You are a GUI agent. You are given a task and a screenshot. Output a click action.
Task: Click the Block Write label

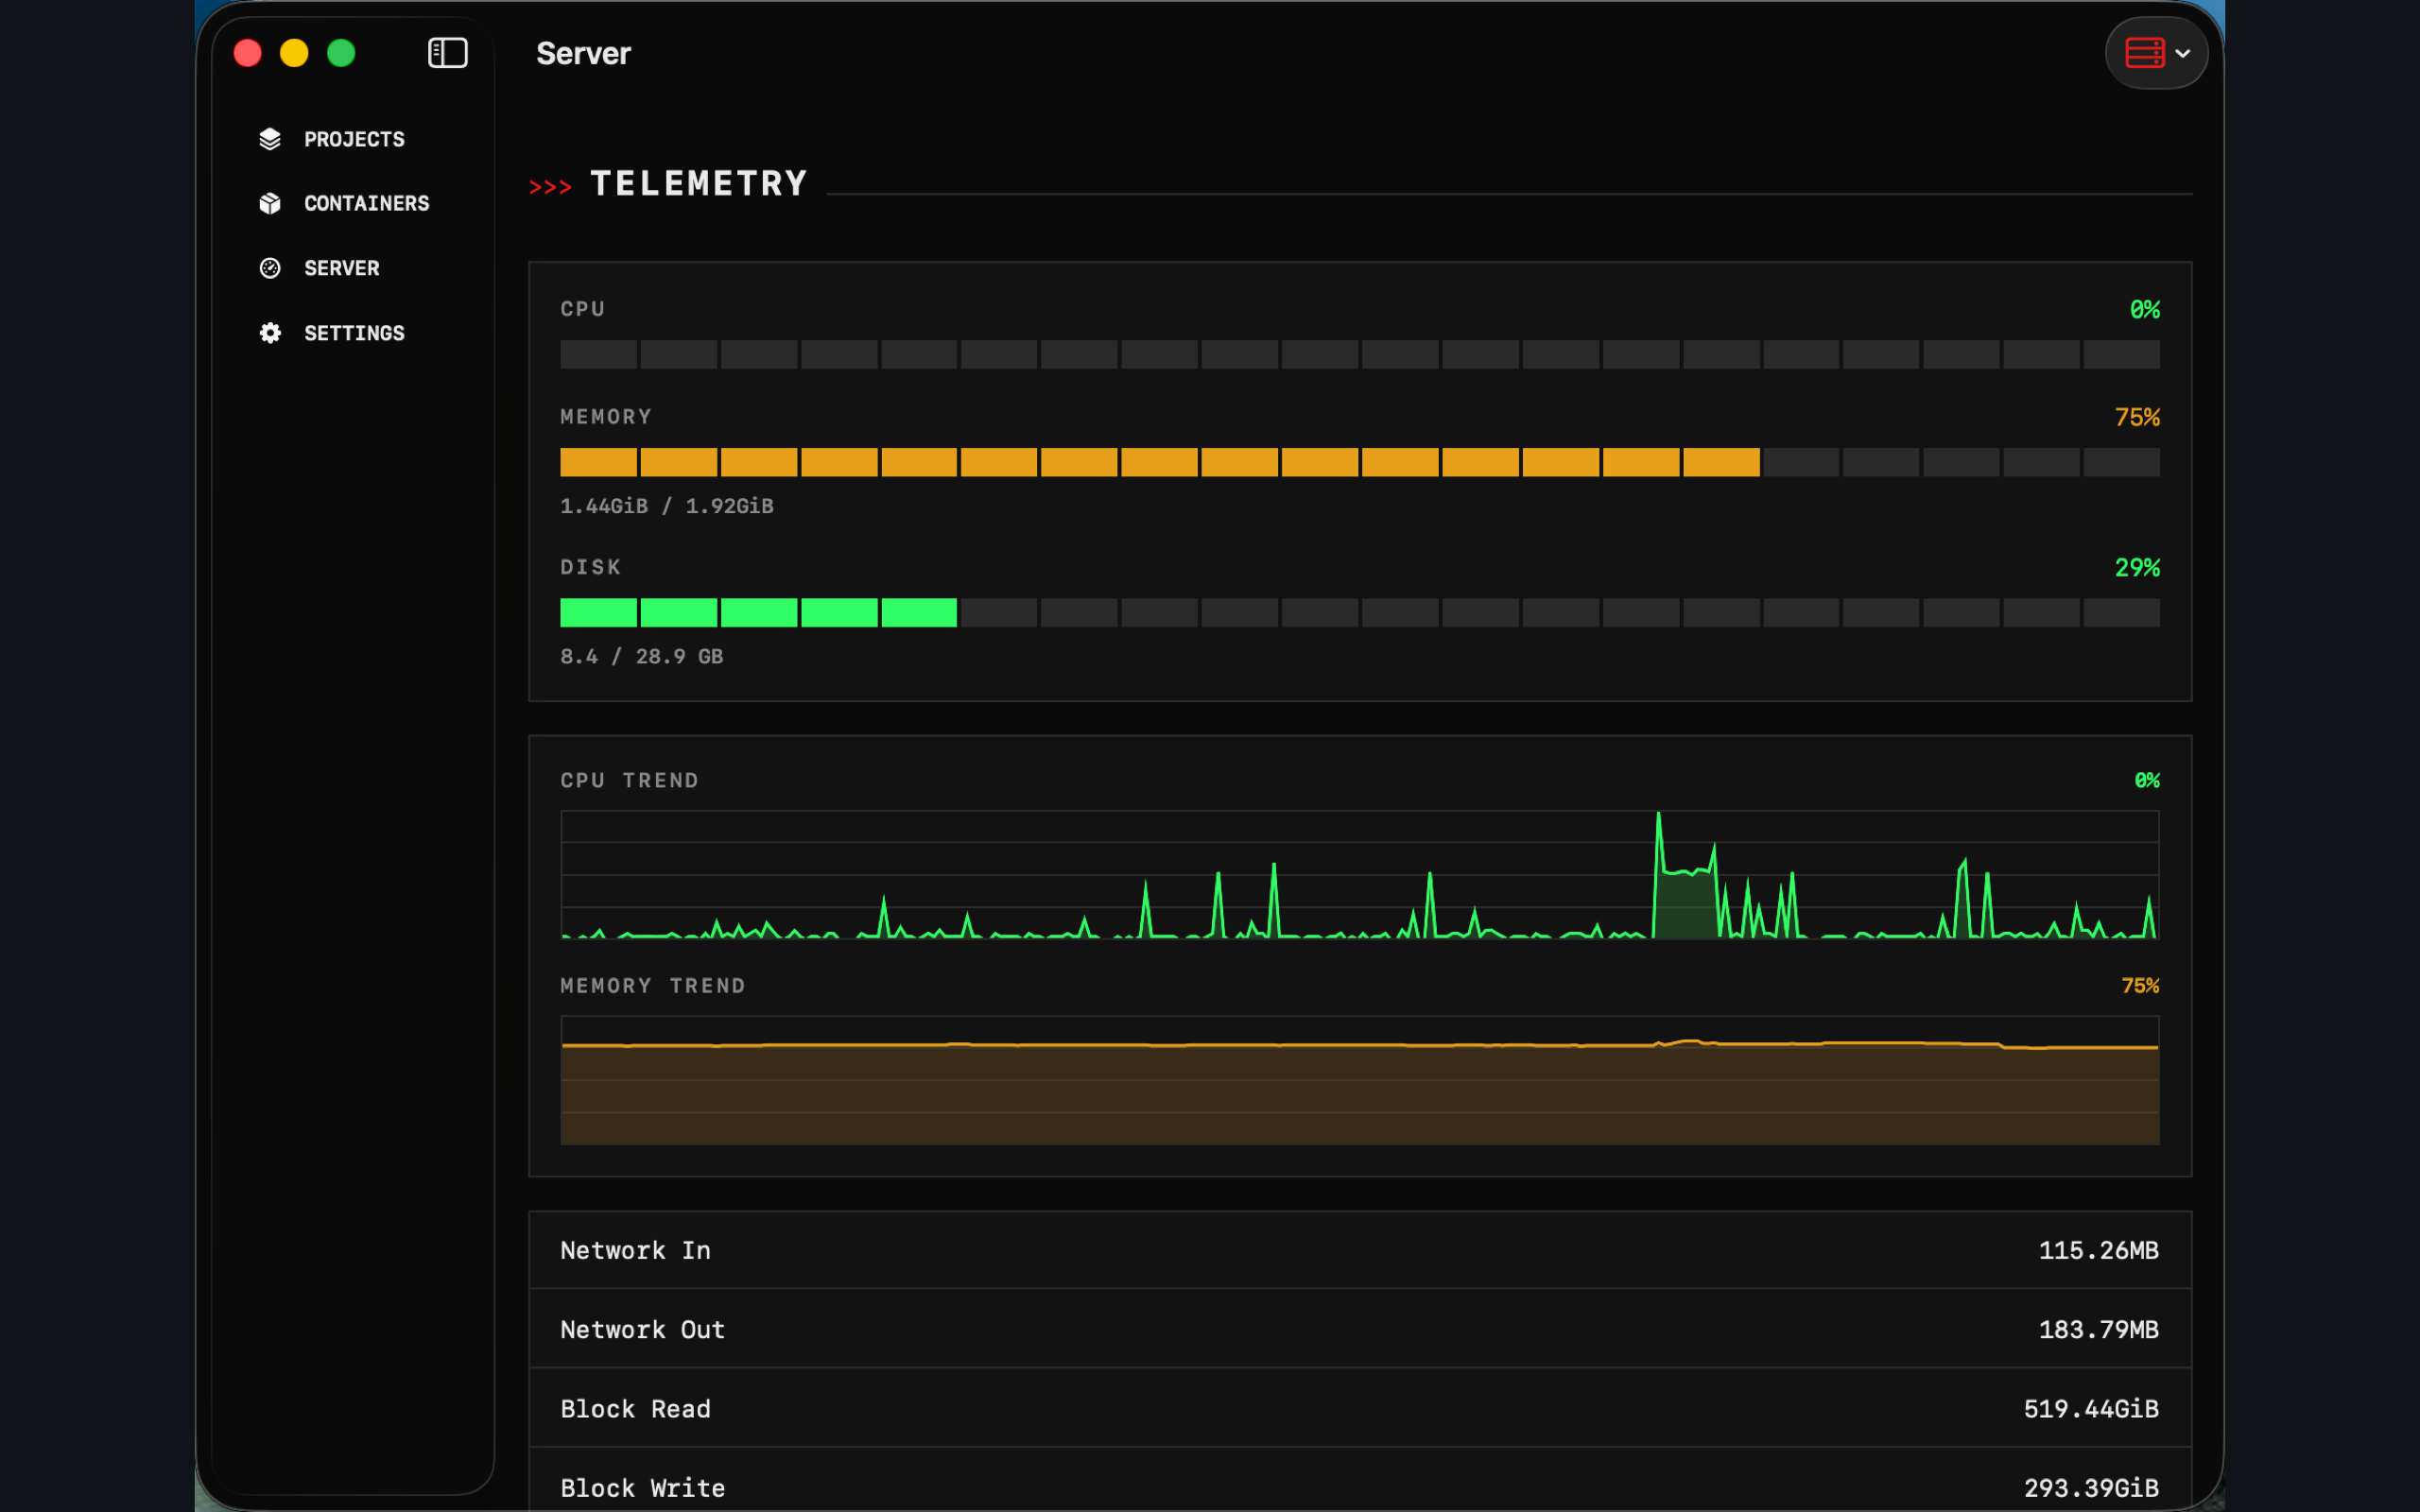pyautogui.click(x=643, y=1488)
